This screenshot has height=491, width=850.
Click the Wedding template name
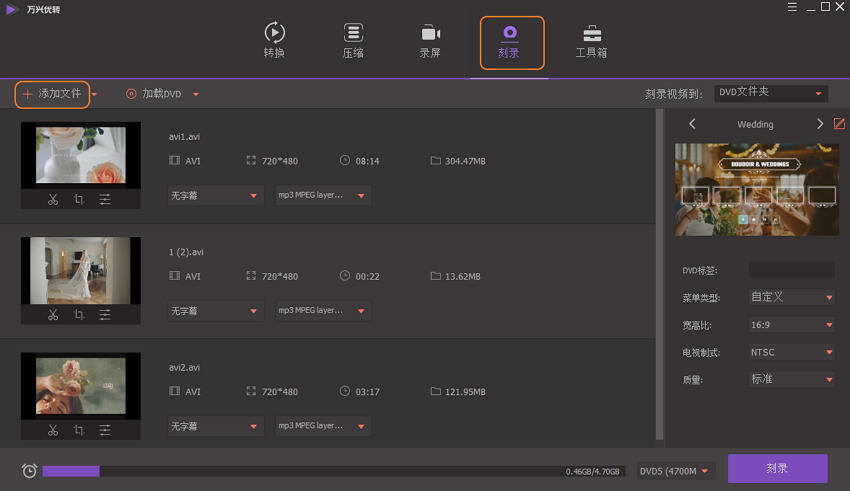[x=755, y=125]
